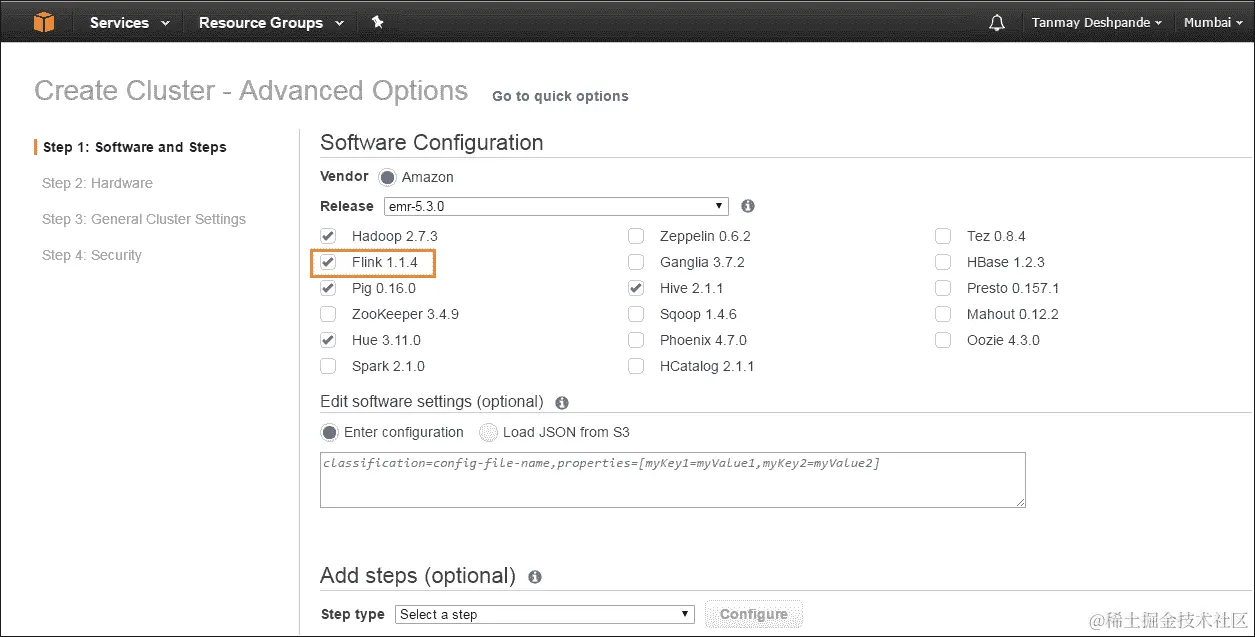The height and width of the screenshot is (637, 1255).
Task: Select the Load JSON from S3 radio button
Action: [488, 432]
